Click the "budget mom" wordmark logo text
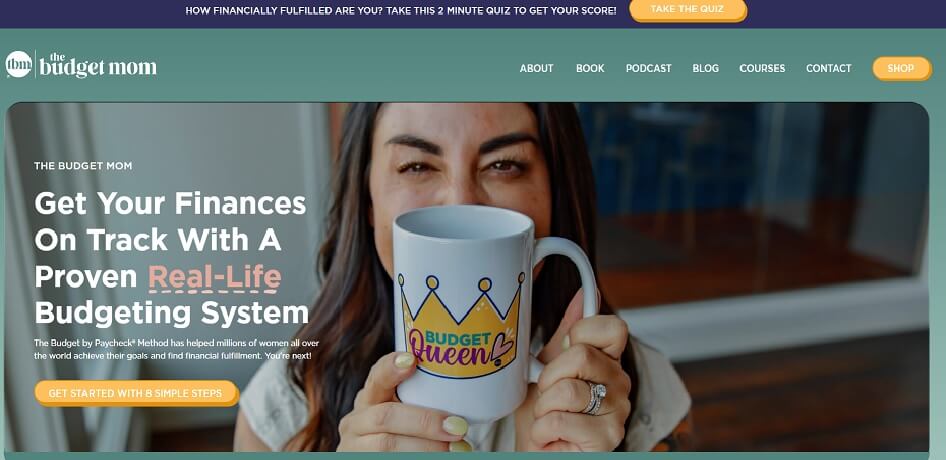Screen dimensions: 946x460 click(x=98, y=65)
